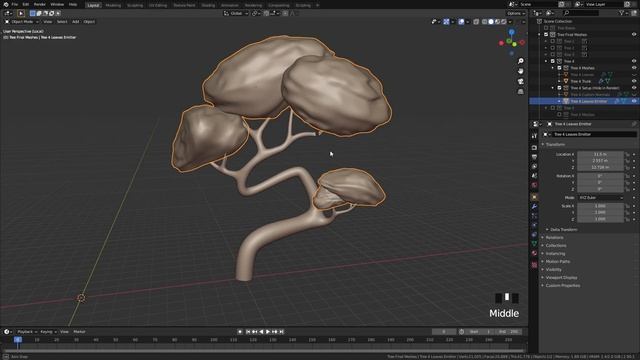Collapse the Tree Final Meshes collection
640x360 pixels.
(540, 35)
